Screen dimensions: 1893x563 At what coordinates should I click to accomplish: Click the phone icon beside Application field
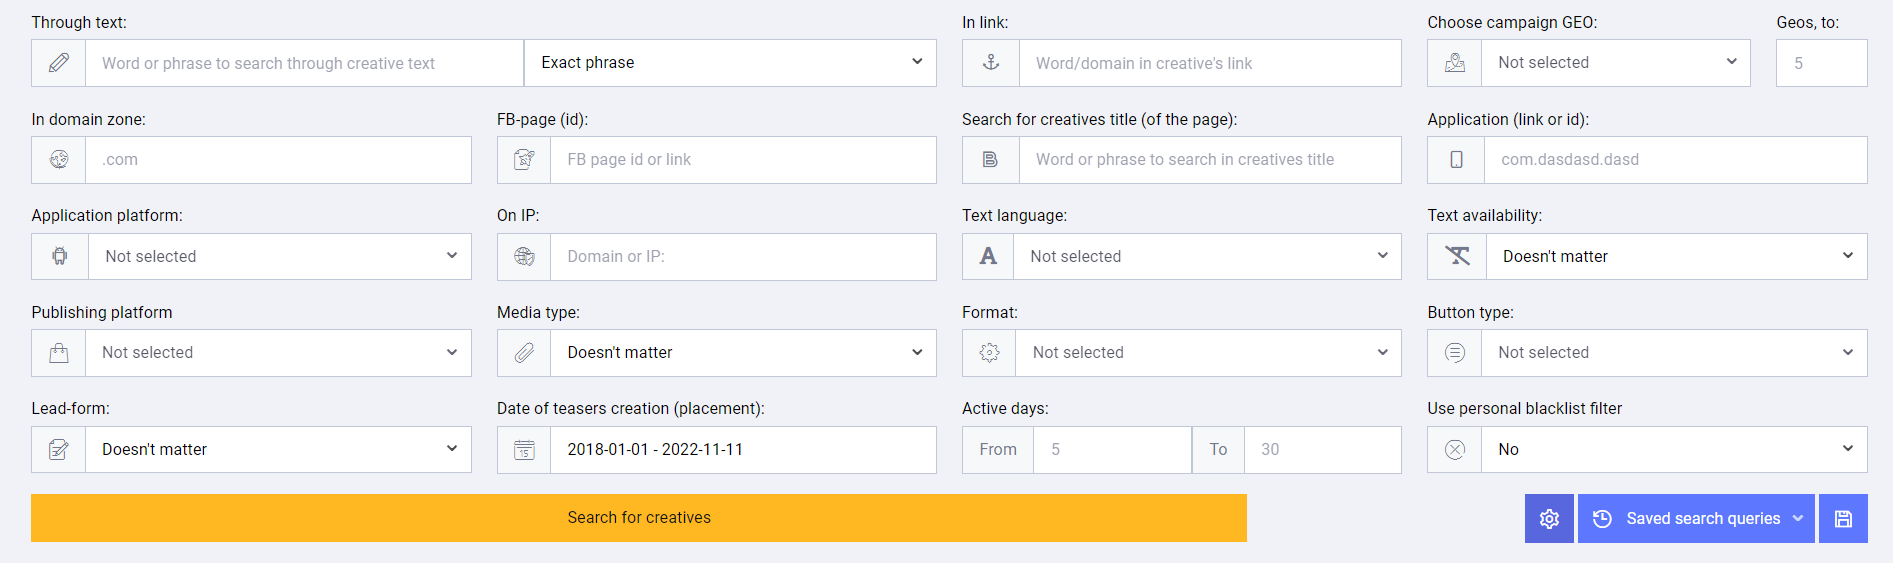pyautogui.click(x=1456, y=160)
